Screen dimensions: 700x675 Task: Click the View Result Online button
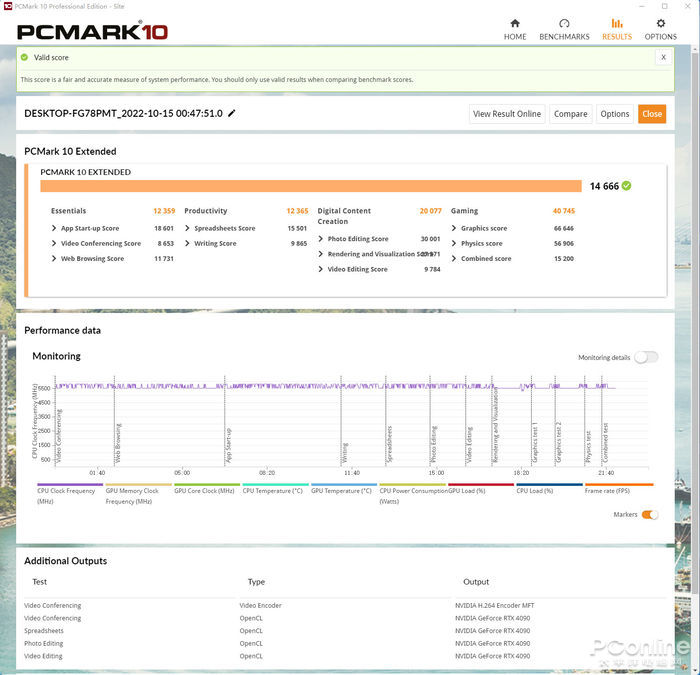[x=507, y=114]
